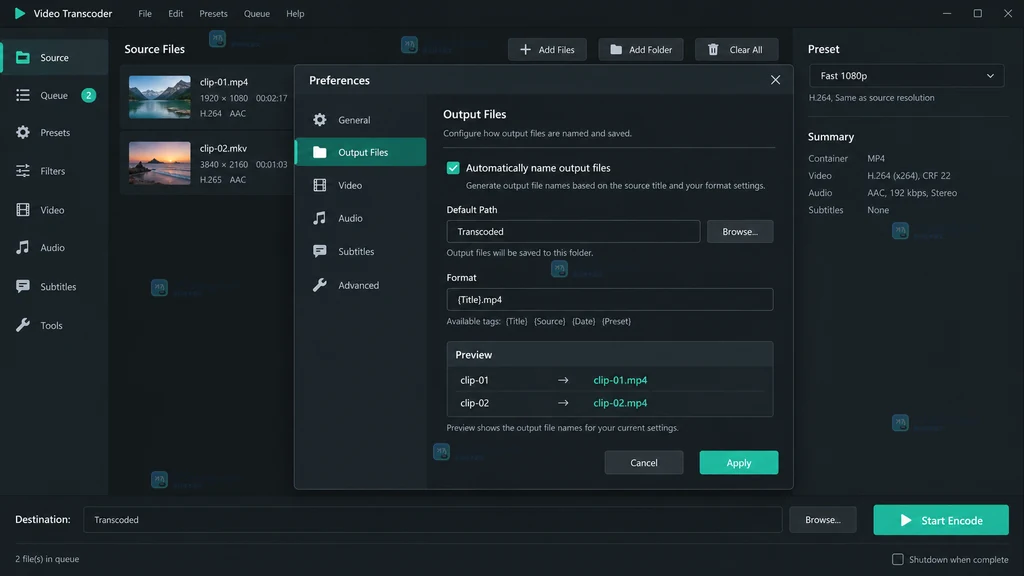Click the Add Files plus icon

525,50
